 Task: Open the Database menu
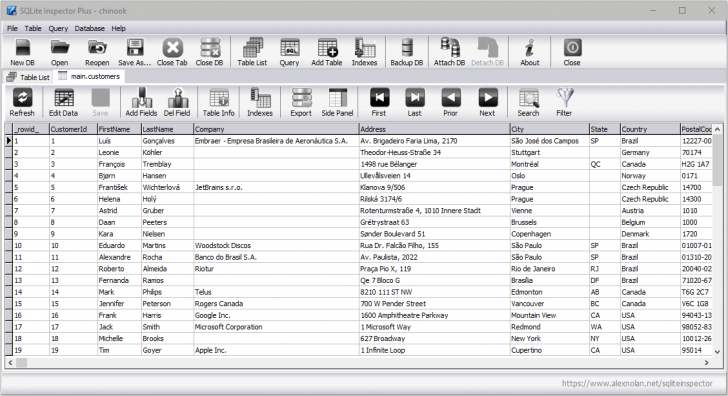click(90, 28)
